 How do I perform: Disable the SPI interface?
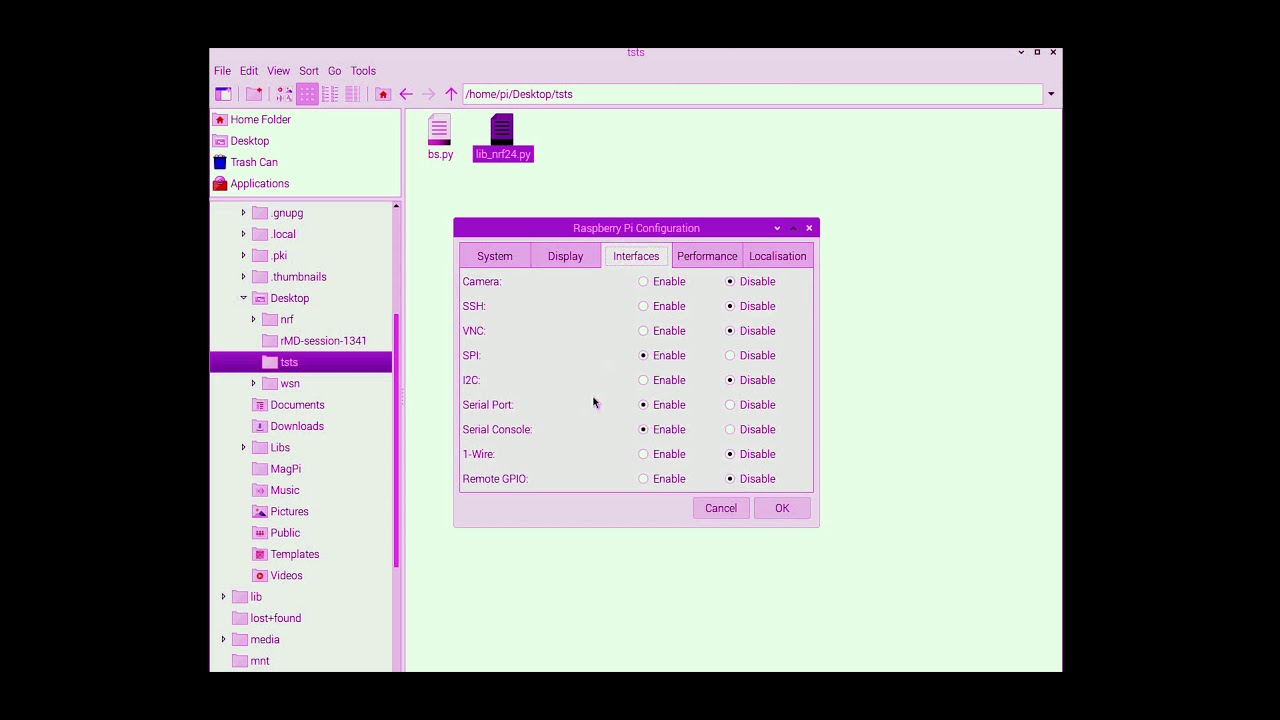point(730,356)
